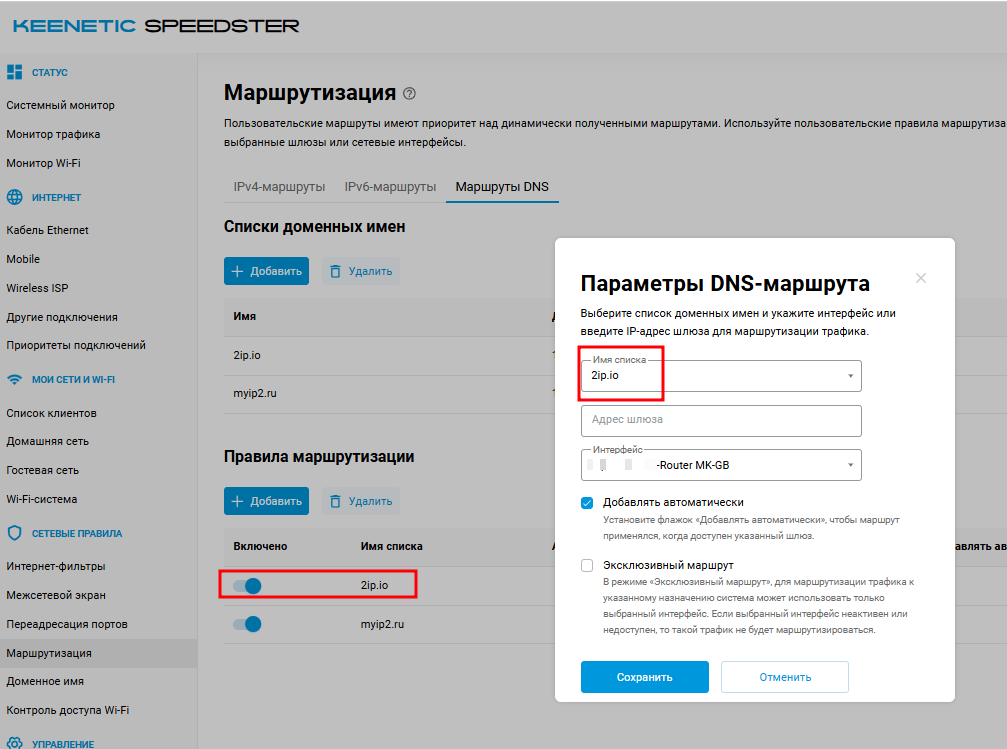This screenshot has height=749, width=1007.
Task: Click the help question mark icon beside Маршрутизация
Action: coord(409,94)
